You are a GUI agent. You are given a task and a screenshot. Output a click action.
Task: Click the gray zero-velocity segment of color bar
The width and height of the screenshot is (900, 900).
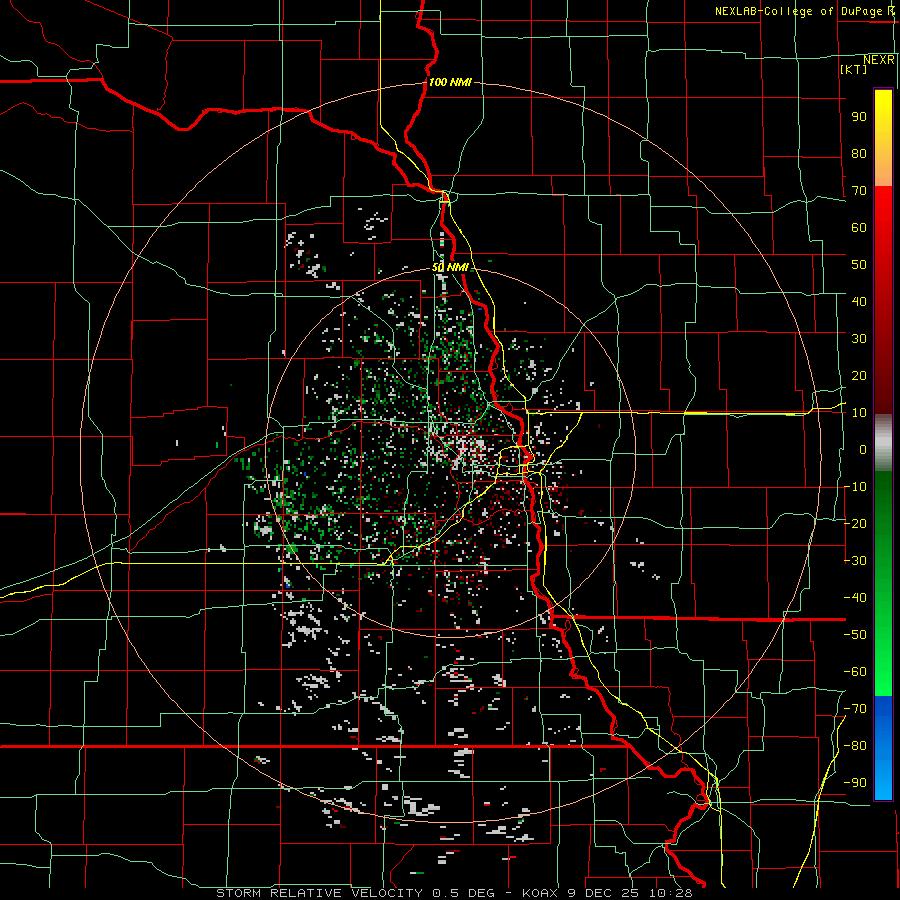click(883, 443)
